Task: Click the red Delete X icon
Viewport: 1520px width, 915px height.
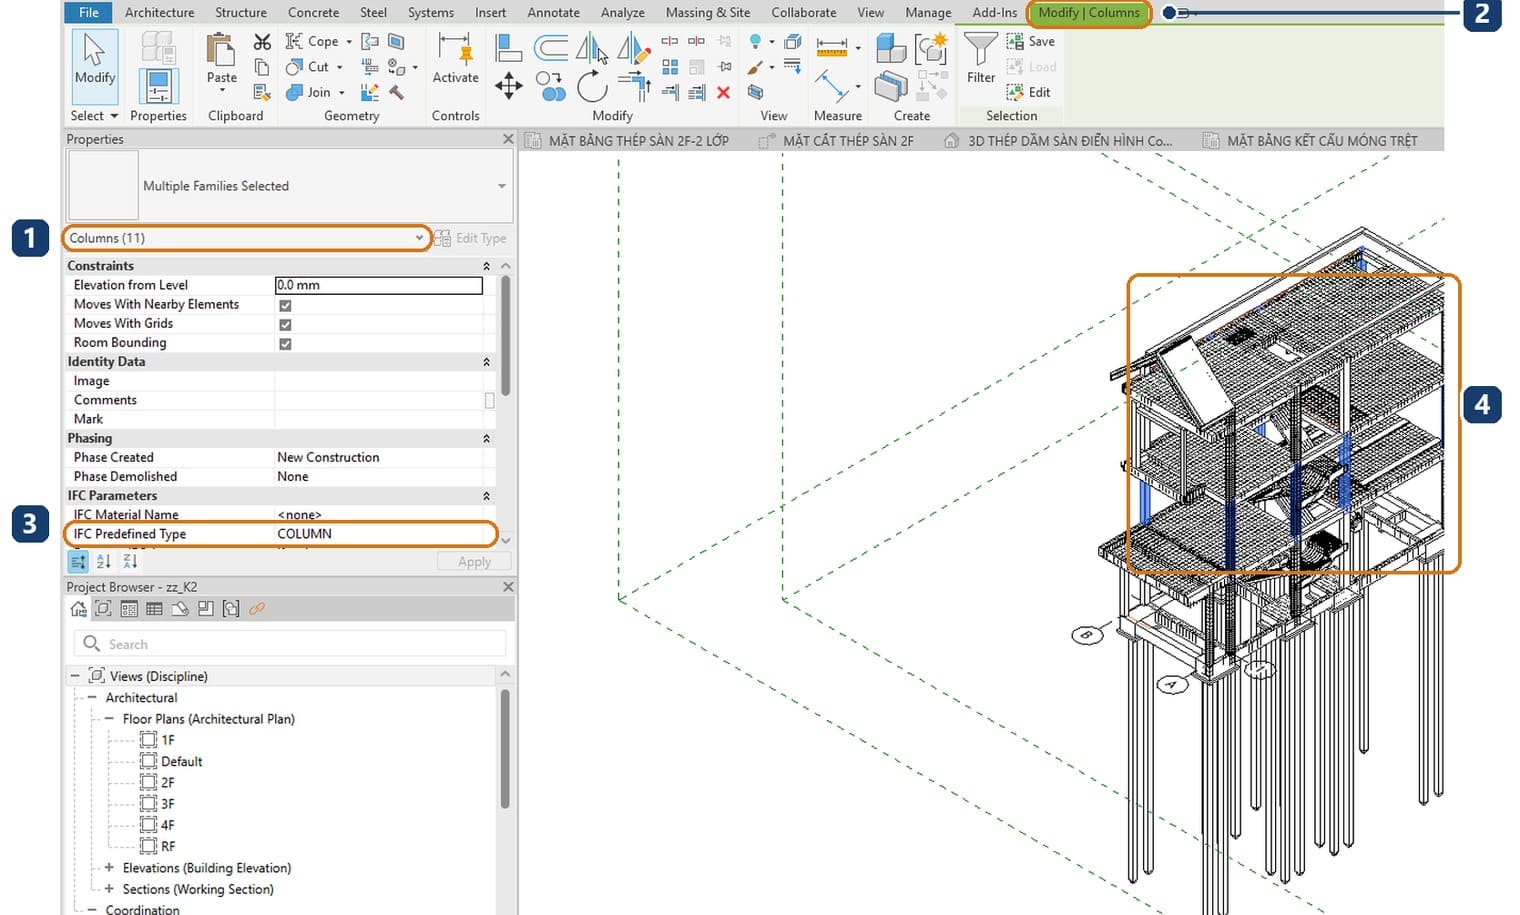Action: click(723, 92)
